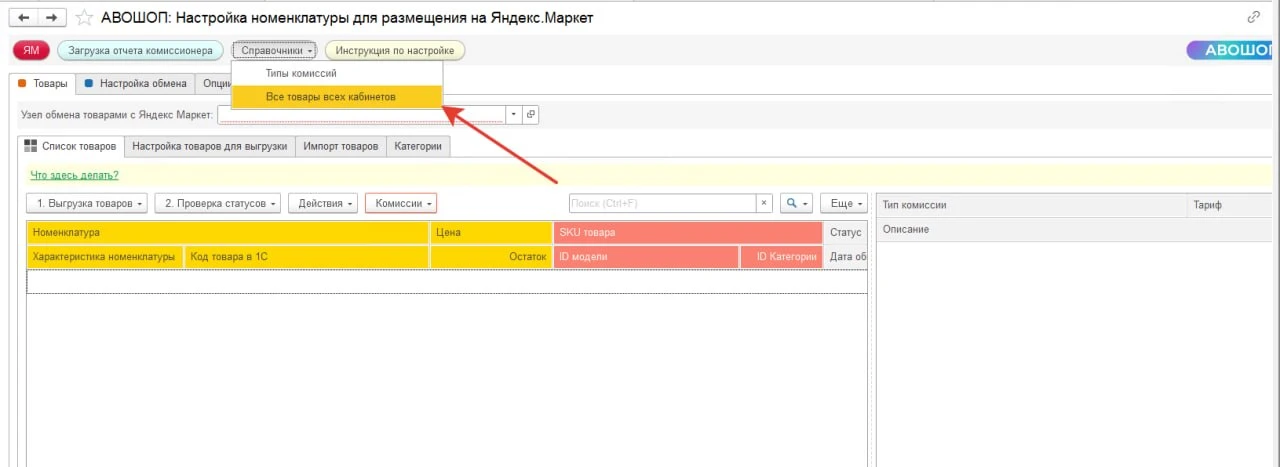Click the ID модели column header
The height and width of the screenshot is (467, 1280).
(x=646, y=257)
